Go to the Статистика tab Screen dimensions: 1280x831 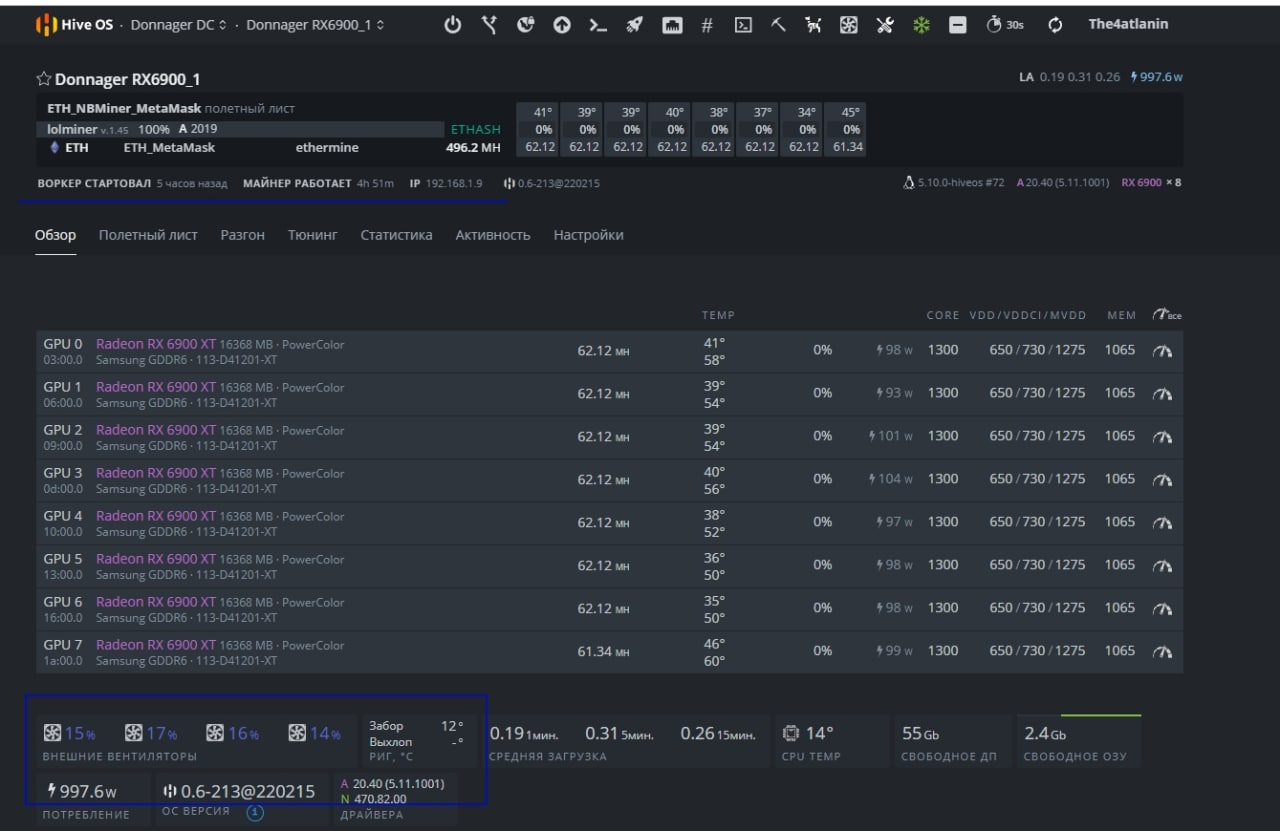click(x=396, y=235)
